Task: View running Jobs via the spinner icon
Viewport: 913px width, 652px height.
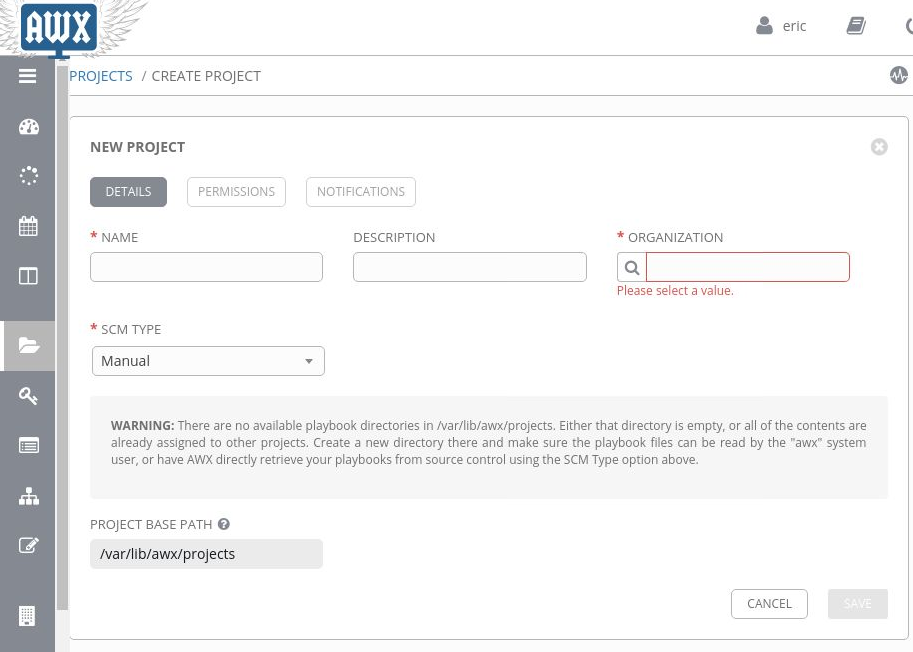Action: coord(28,176)
